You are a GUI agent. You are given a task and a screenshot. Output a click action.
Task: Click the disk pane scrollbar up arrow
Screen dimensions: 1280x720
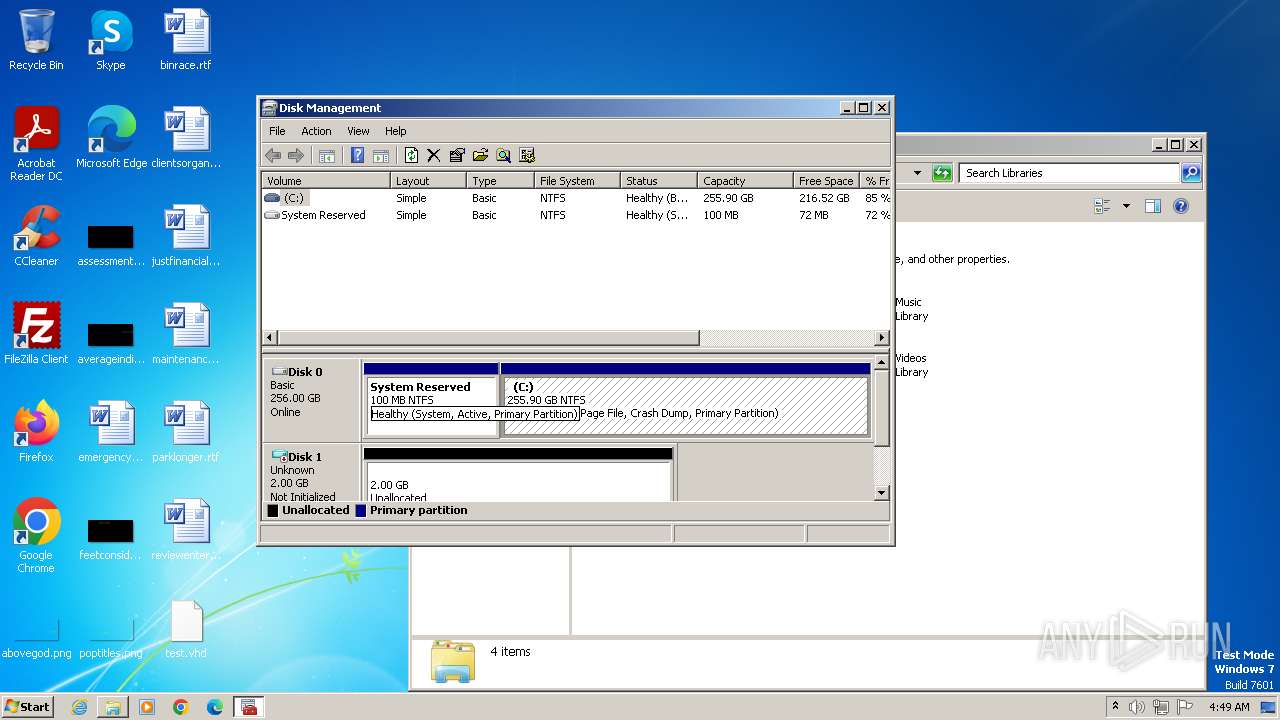tap(881, 362)
